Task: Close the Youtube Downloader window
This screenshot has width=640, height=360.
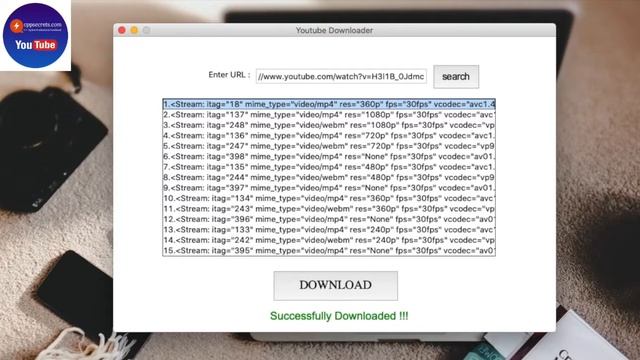Action: pyautogui.click(x=122, y=30)
